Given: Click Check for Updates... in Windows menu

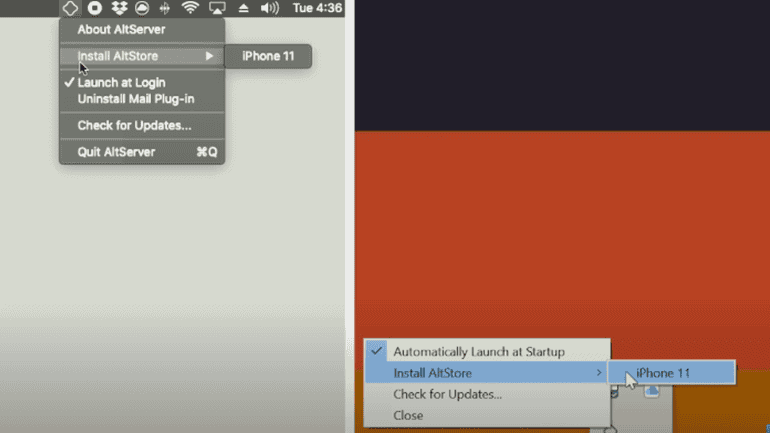Looking at the screenshot, I should tap(447, 394).
